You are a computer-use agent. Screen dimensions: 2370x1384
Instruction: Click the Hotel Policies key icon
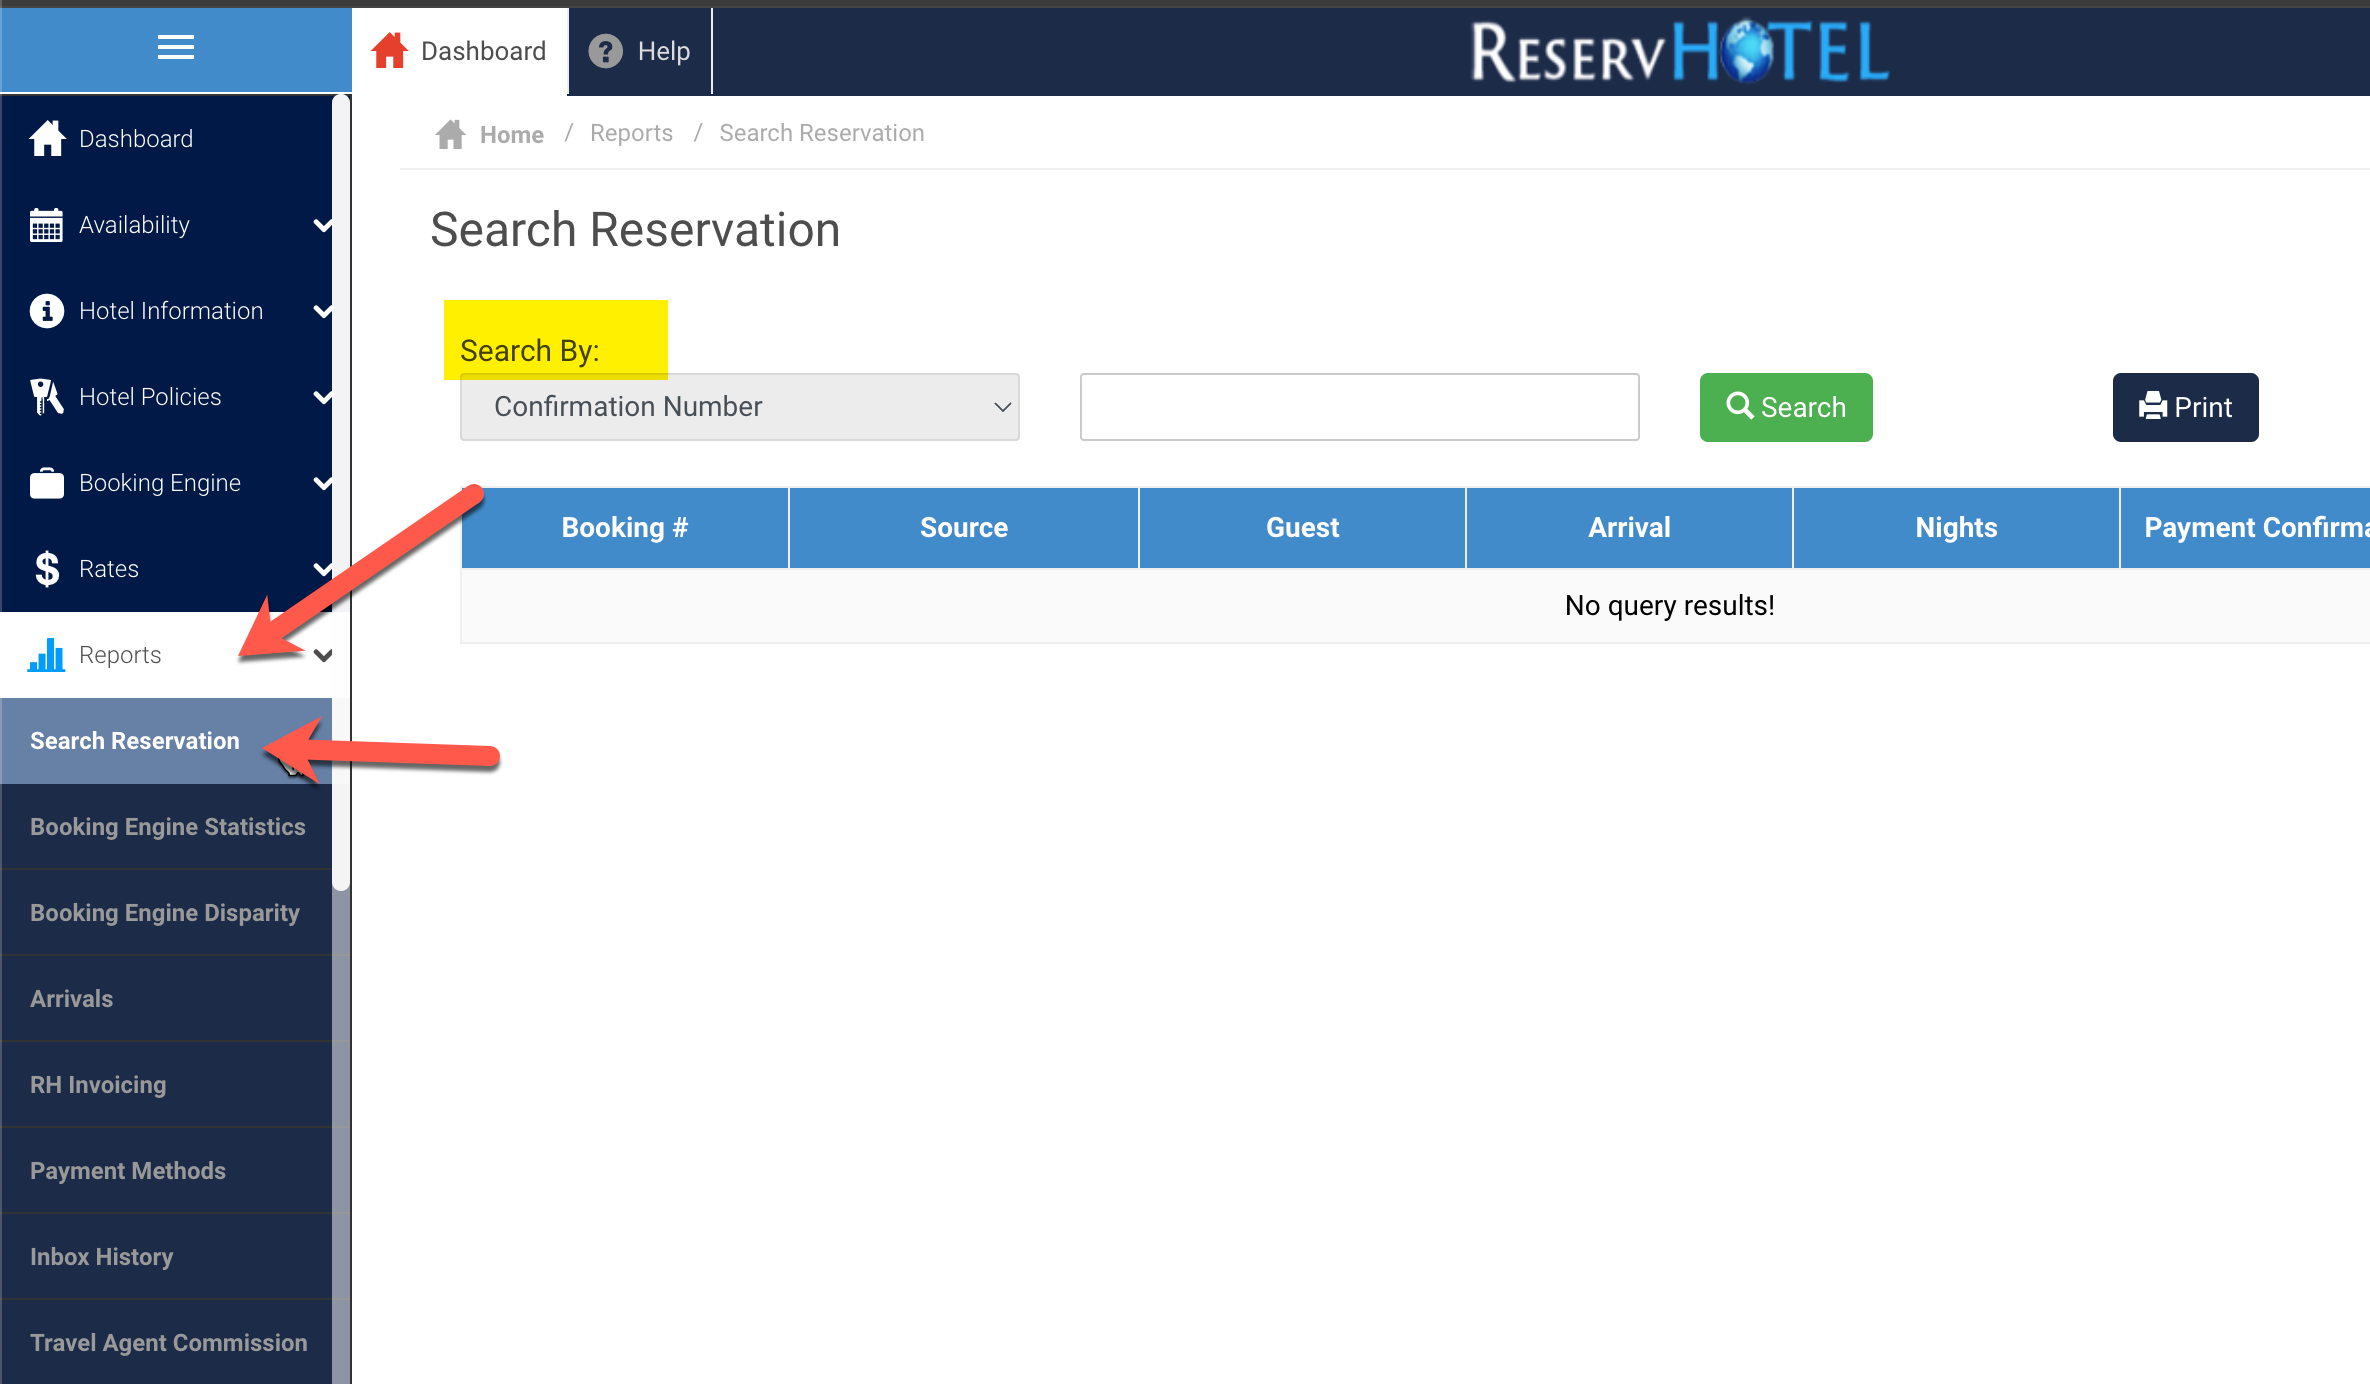click(x=46, y=397)
